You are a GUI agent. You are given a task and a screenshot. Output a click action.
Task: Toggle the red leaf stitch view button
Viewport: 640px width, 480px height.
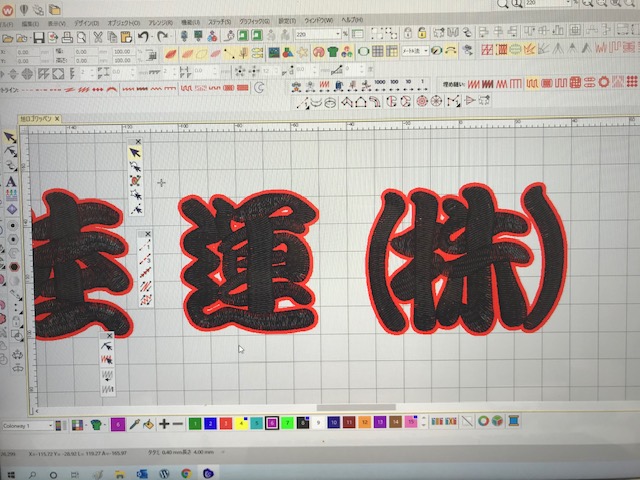click(x=171, y=54)
